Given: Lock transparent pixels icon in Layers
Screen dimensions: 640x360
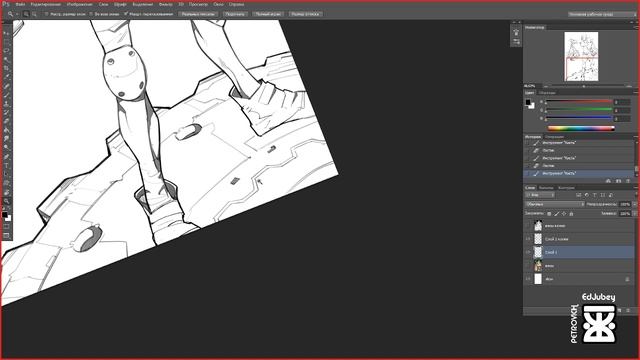Looking at the screenshot, I should coord(549,213).
